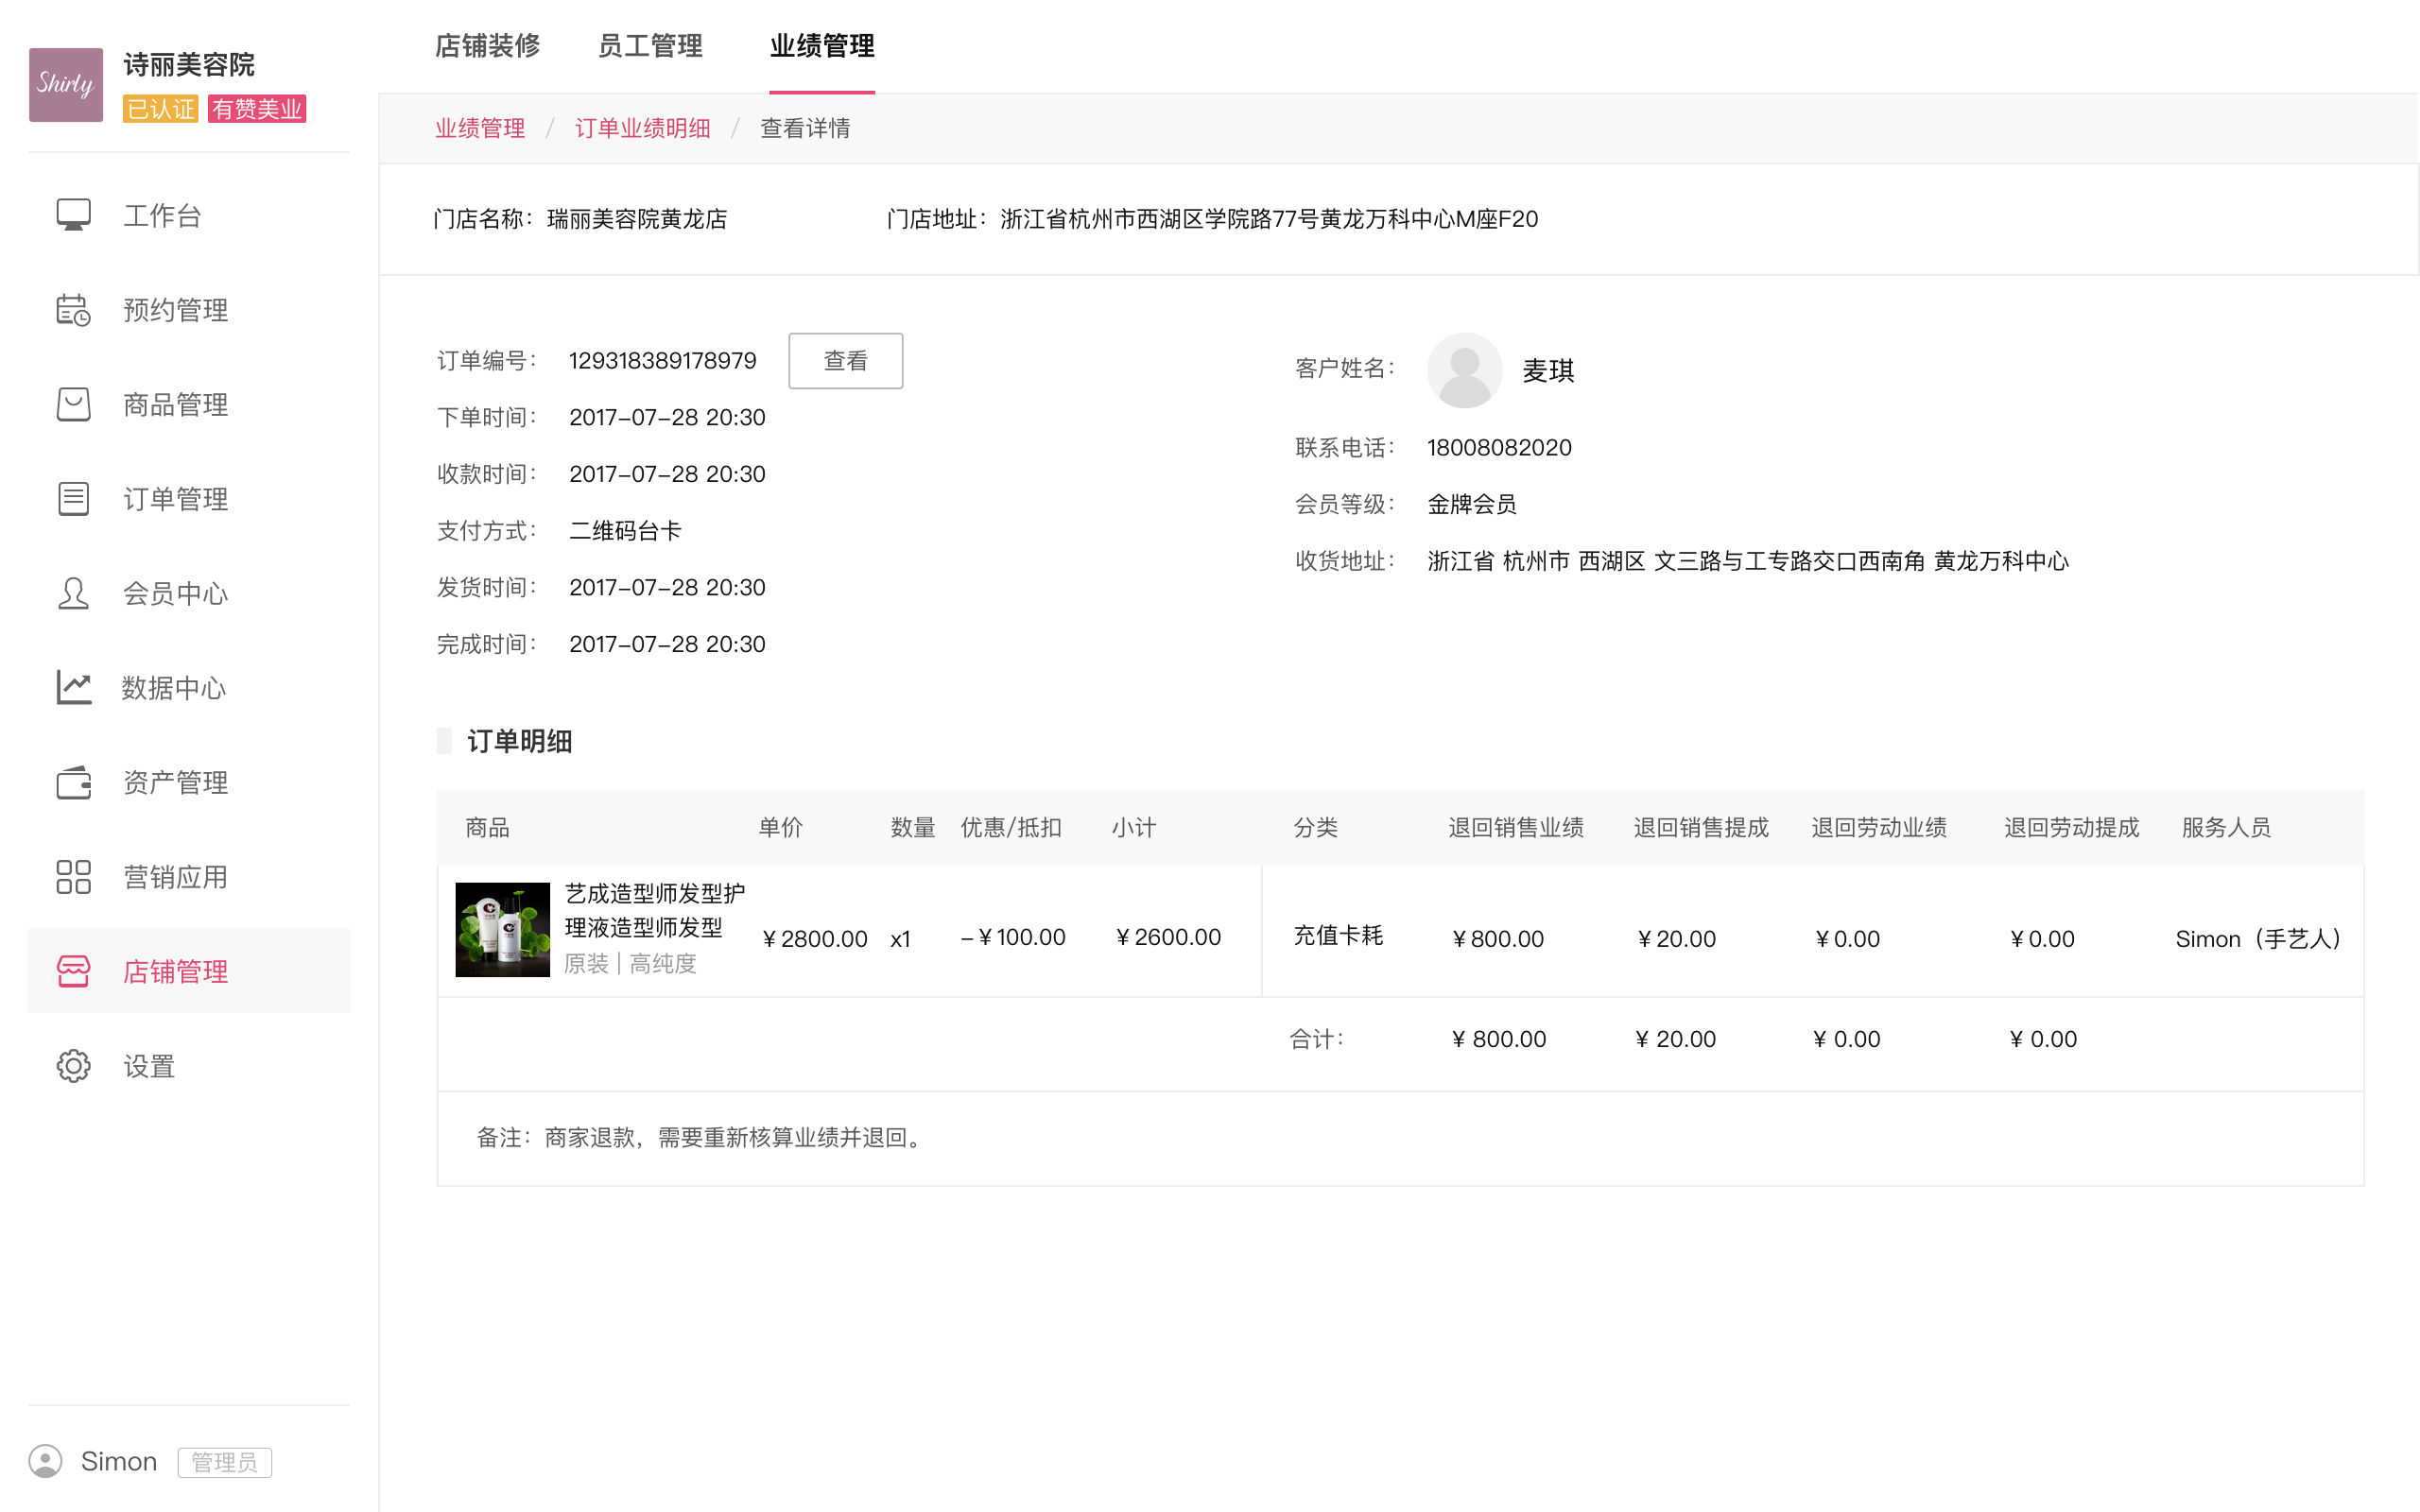
Task: Select the 店铺管理 store management icon
Action: [72, 971]
